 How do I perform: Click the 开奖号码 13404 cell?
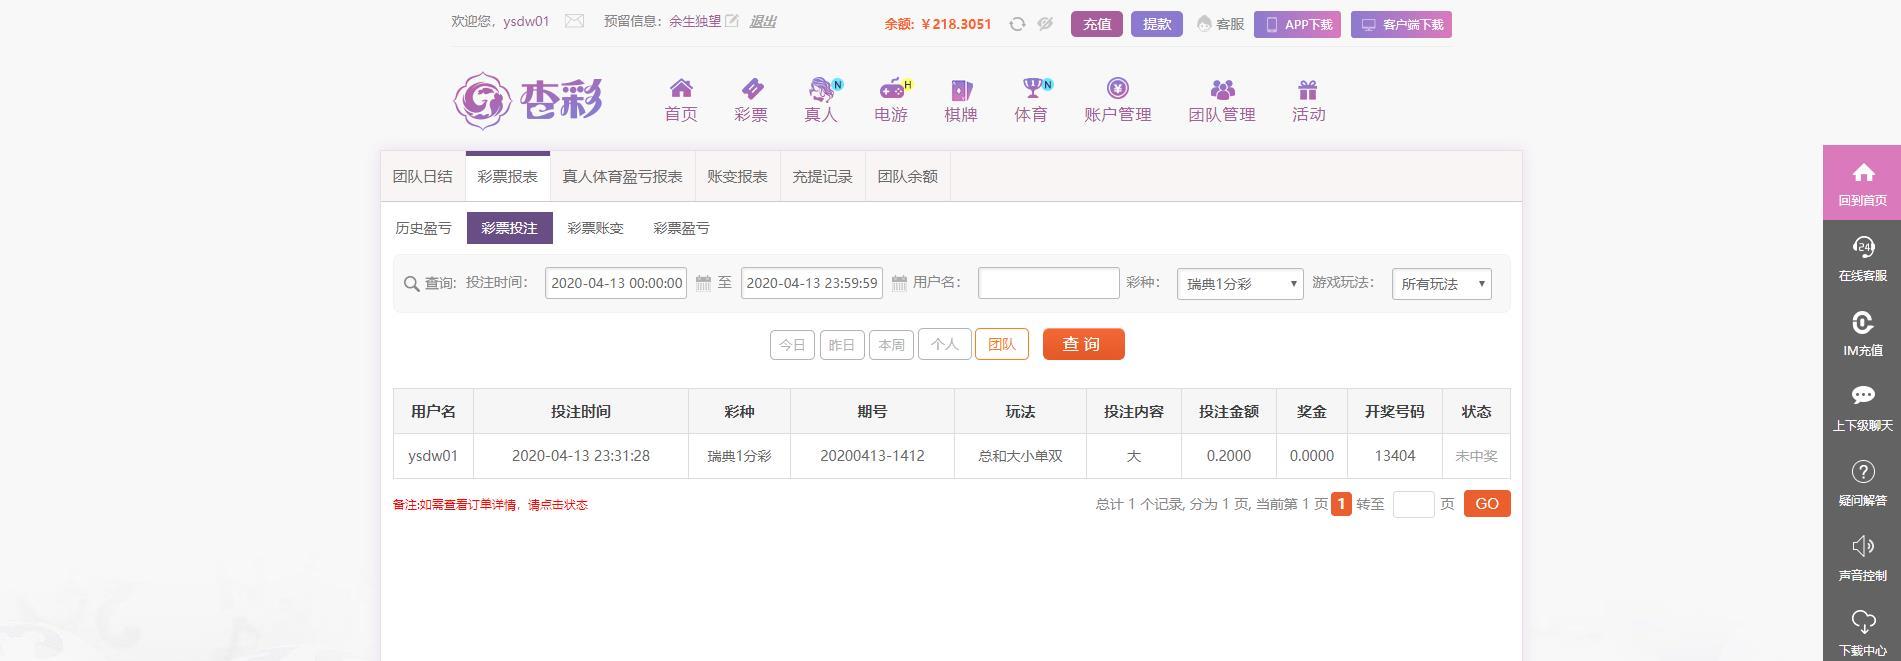[1394, 456]
